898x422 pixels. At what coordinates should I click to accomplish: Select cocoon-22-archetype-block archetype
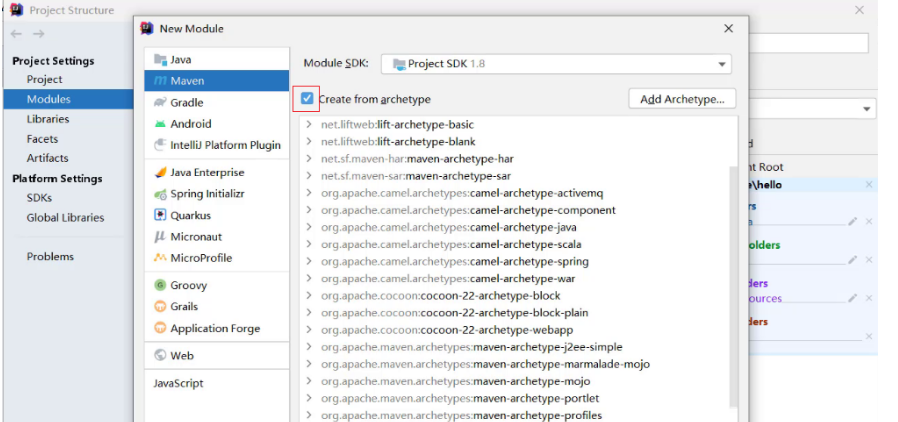pyautogui.click(x=440, y=296)
